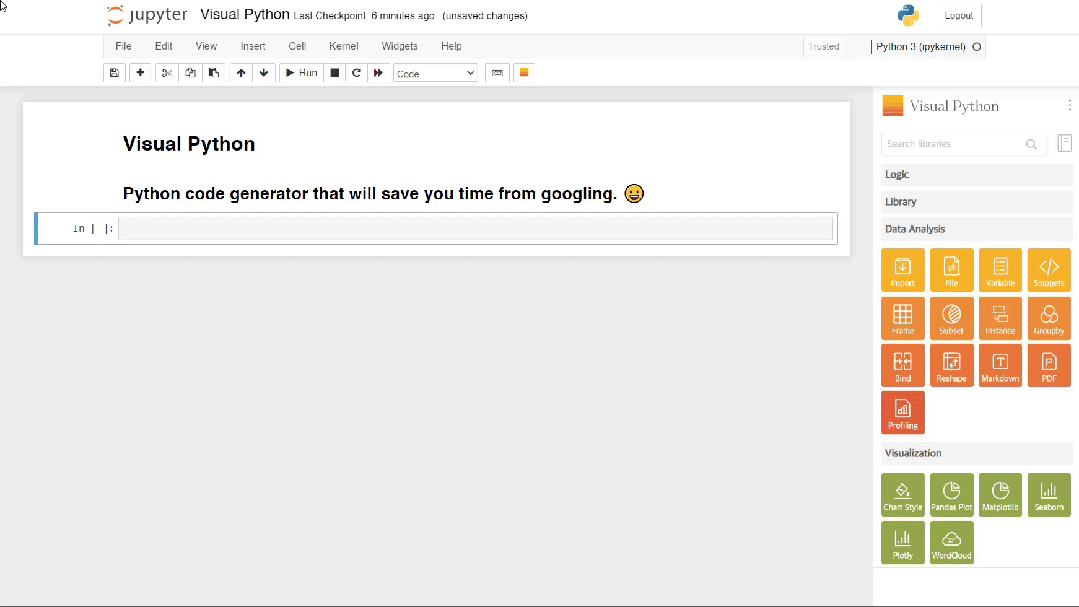1079x607 pixels.
Task: Run the selected cell
Action: click(x=301, y=73)
